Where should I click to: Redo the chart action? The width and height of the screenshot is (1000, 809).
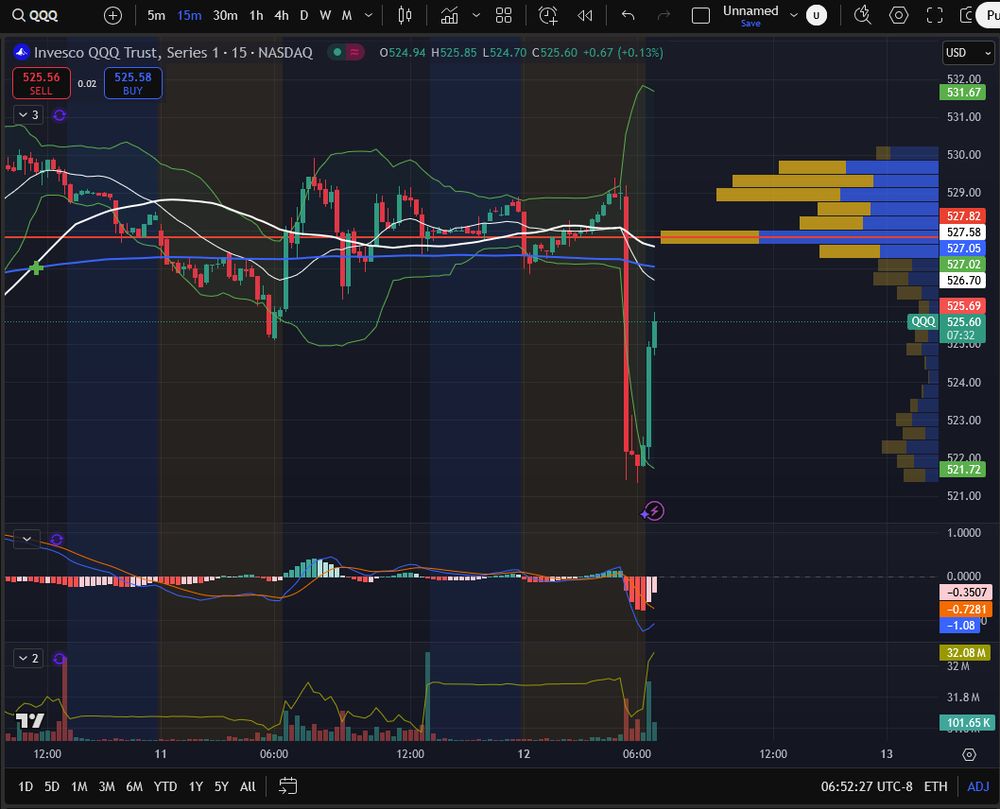click(x=664, y=15)
